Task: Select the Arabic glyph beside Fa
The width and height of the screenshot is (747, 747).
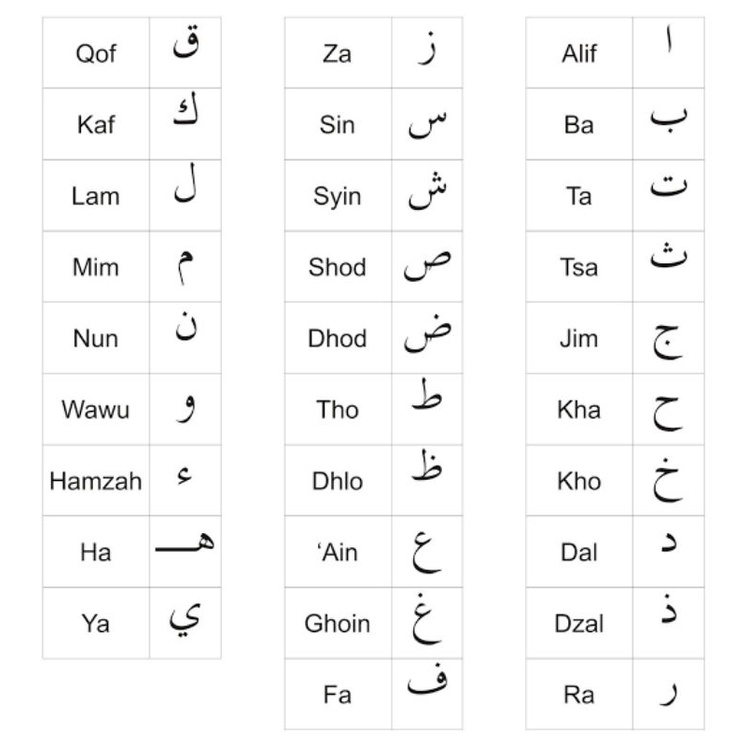Action: click(427, 687)
